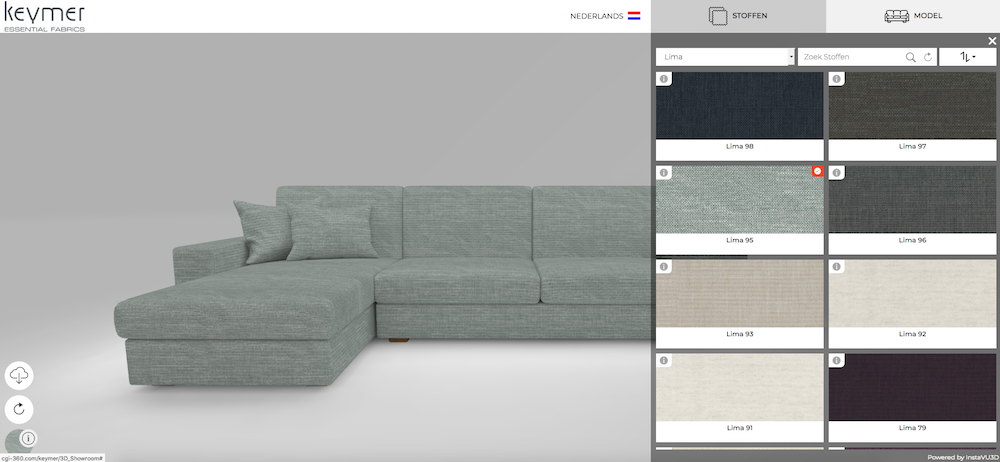Select the Lima 95 mint swatch
This screenshot has height=462, width=1000.
coord(740,199)
